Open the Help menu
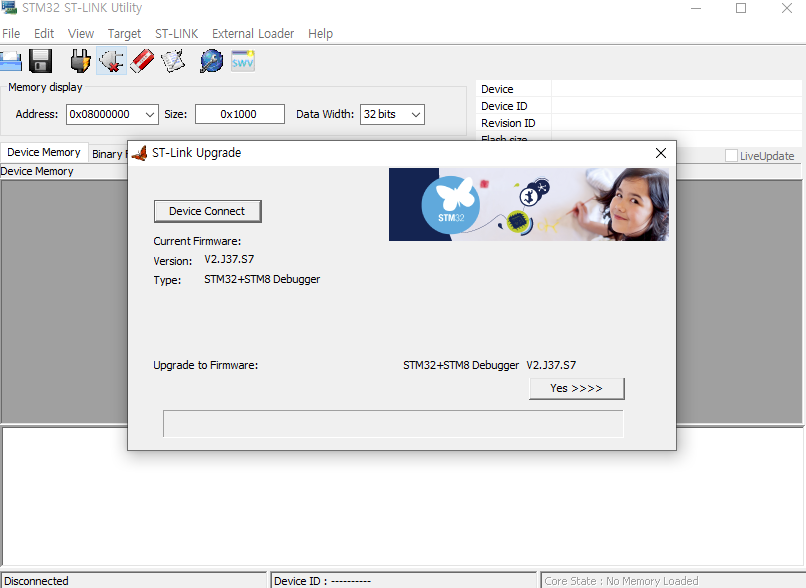 click(x=320, y=34)
